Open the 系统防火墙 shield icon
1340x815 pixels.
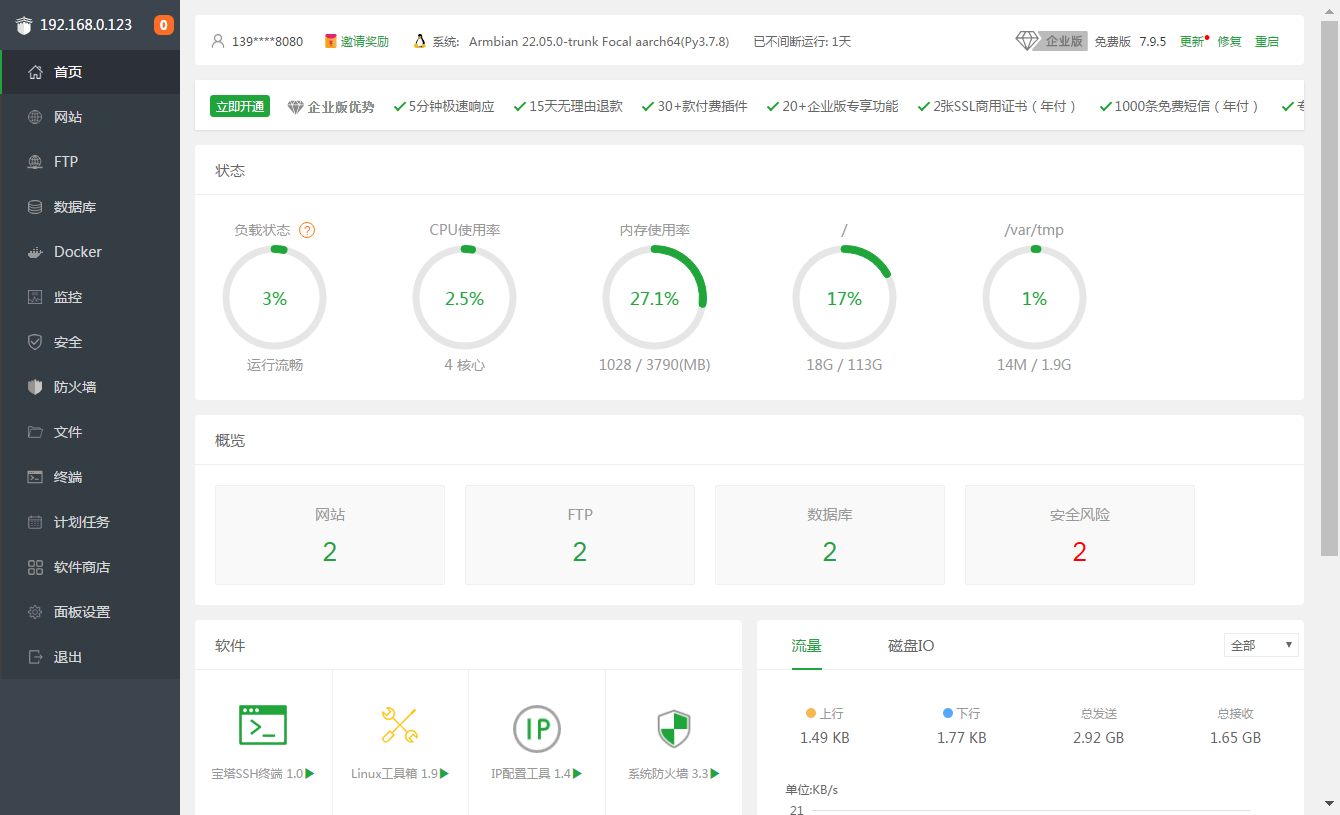pyautogui.click(x=673, y=729)
